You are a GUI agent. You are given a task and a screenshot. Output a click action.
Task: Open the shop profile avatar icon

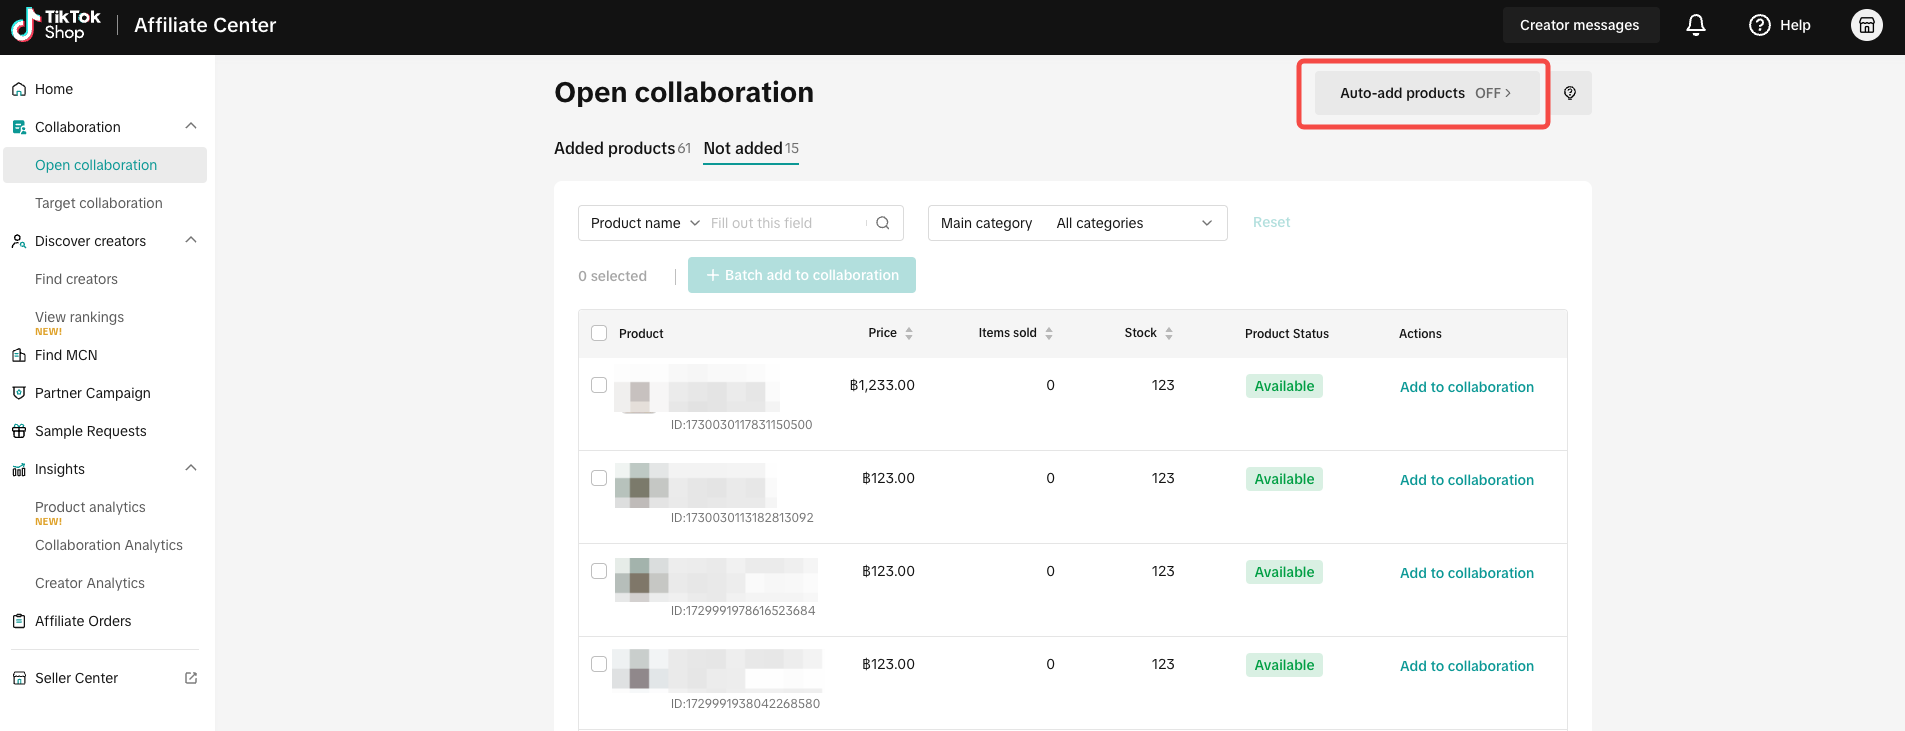(x=1867, y=25)
